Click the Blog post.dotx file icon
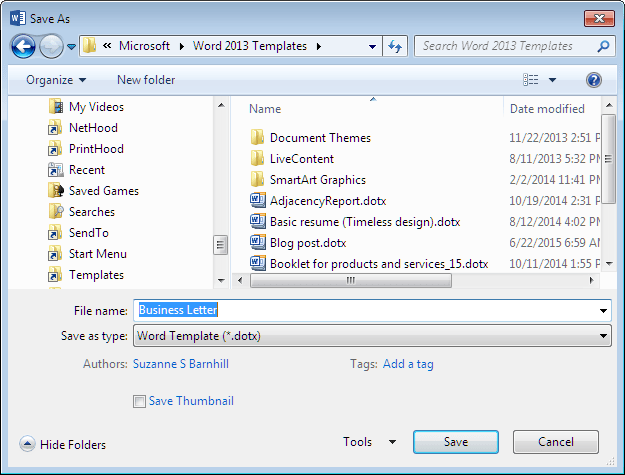Screen dimensions: 625x475 coord(257,243)
